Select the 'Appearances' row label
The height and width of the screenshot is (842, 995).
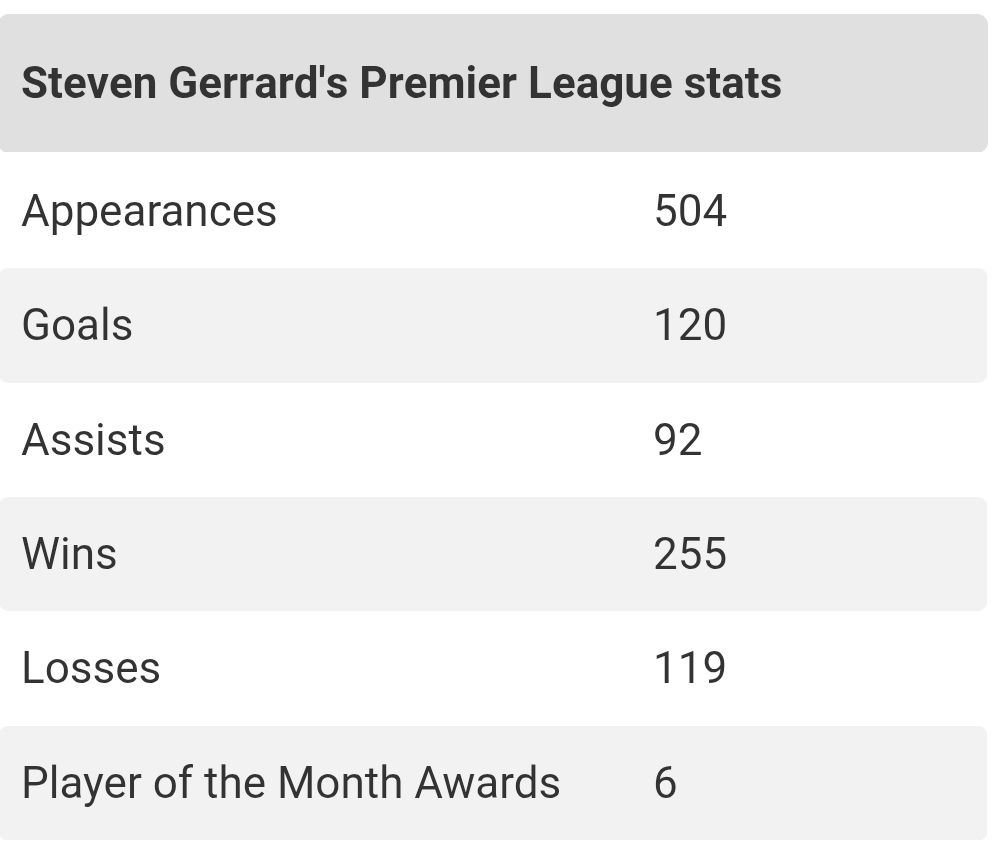point(149,211)
